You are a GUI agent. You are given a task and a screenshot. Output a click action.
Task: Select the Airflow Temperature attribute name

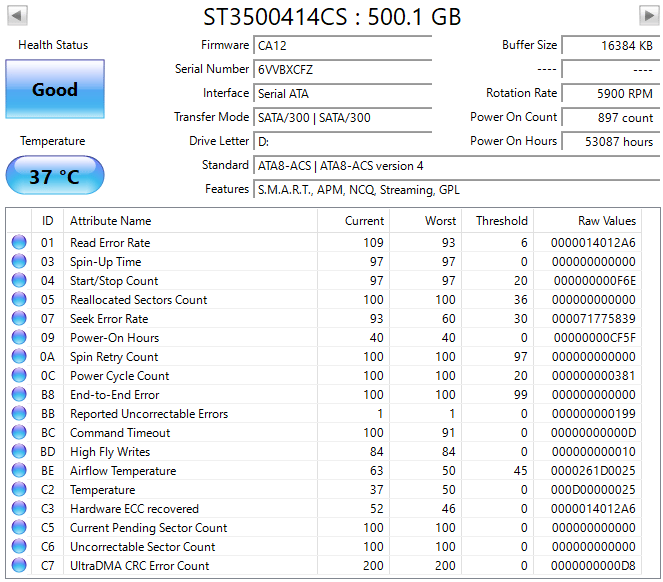tap(123, 471)
